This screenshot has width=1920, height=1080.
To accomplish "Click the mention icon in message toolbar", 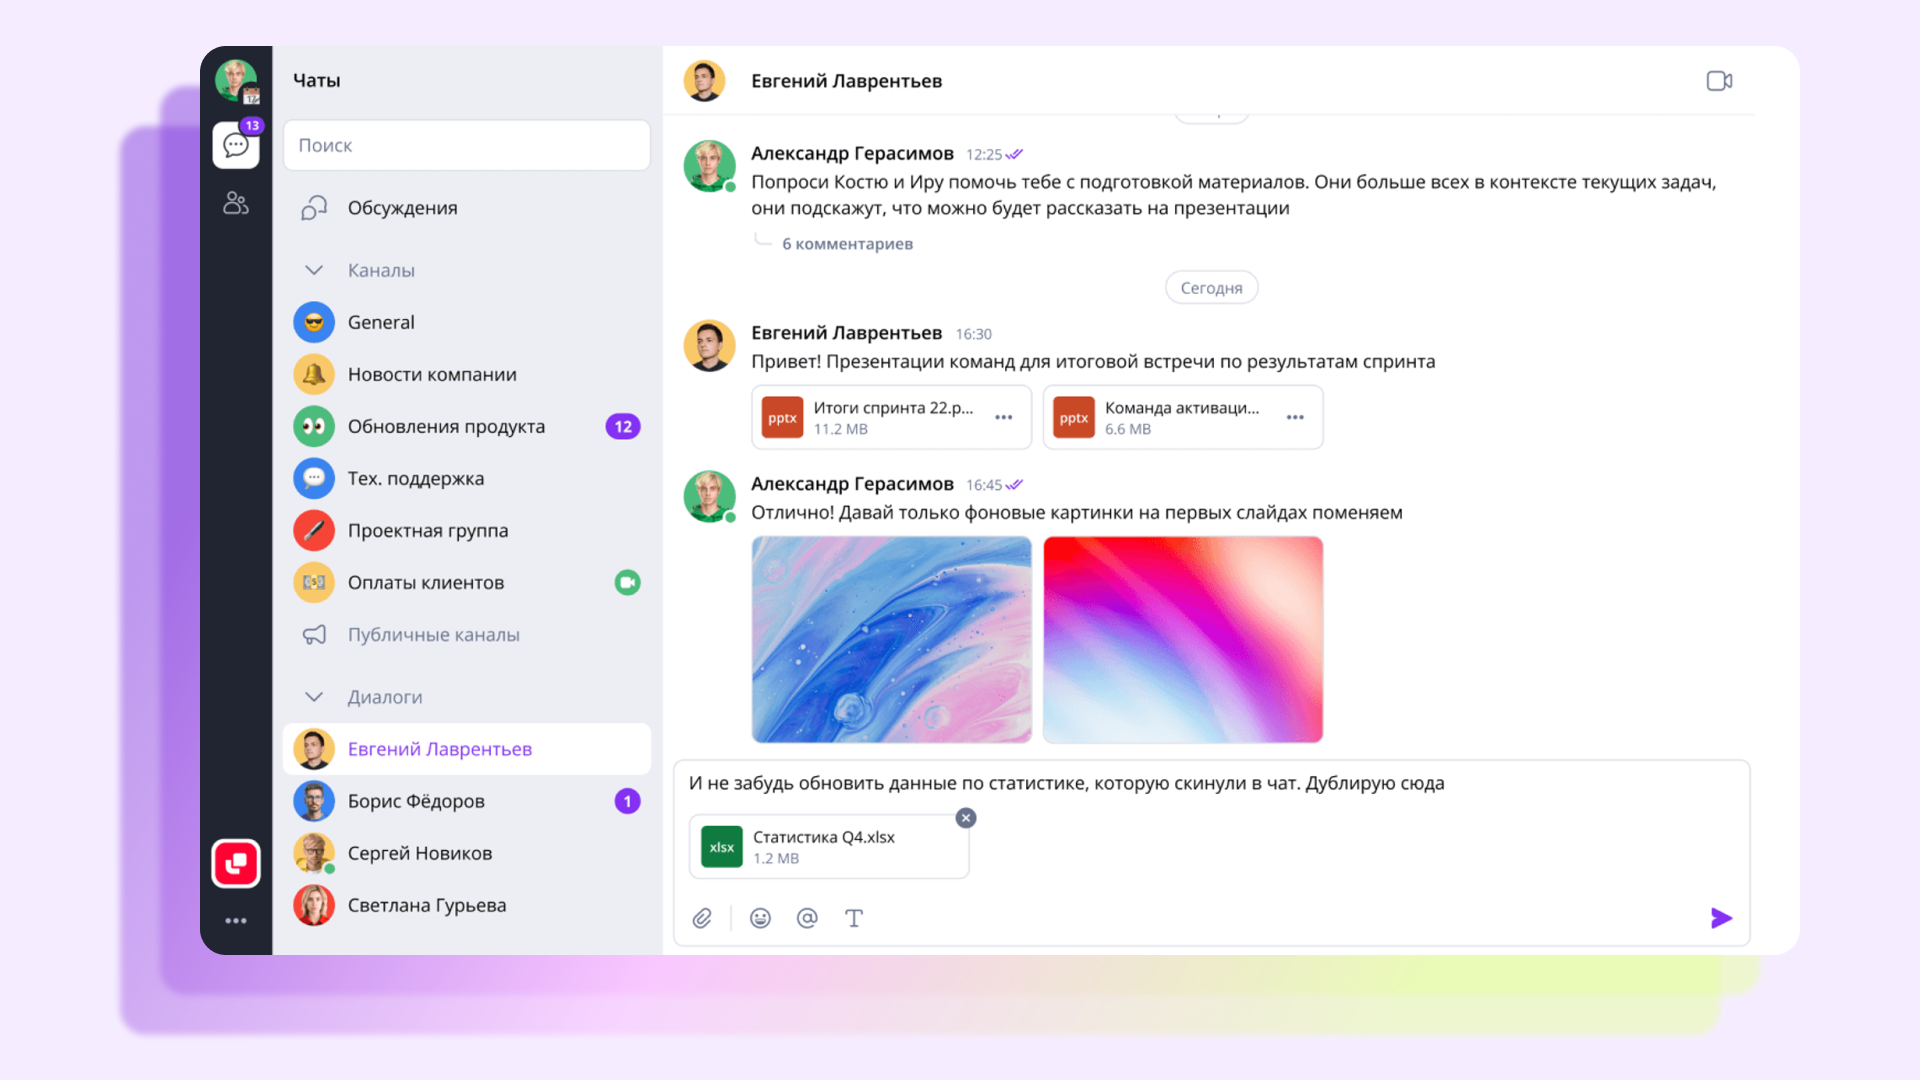I will tap(807, 918).
